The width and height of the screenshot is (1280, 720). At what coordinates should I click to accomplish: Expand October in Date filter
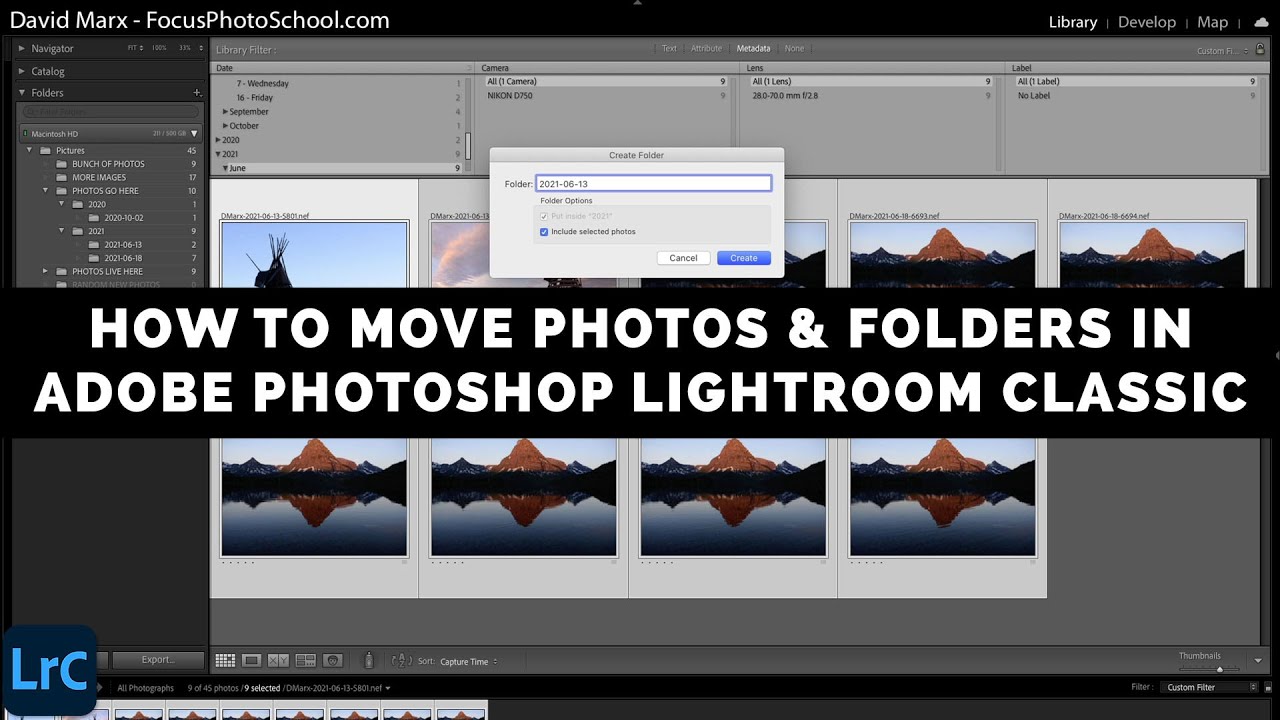tap(225, 126)
